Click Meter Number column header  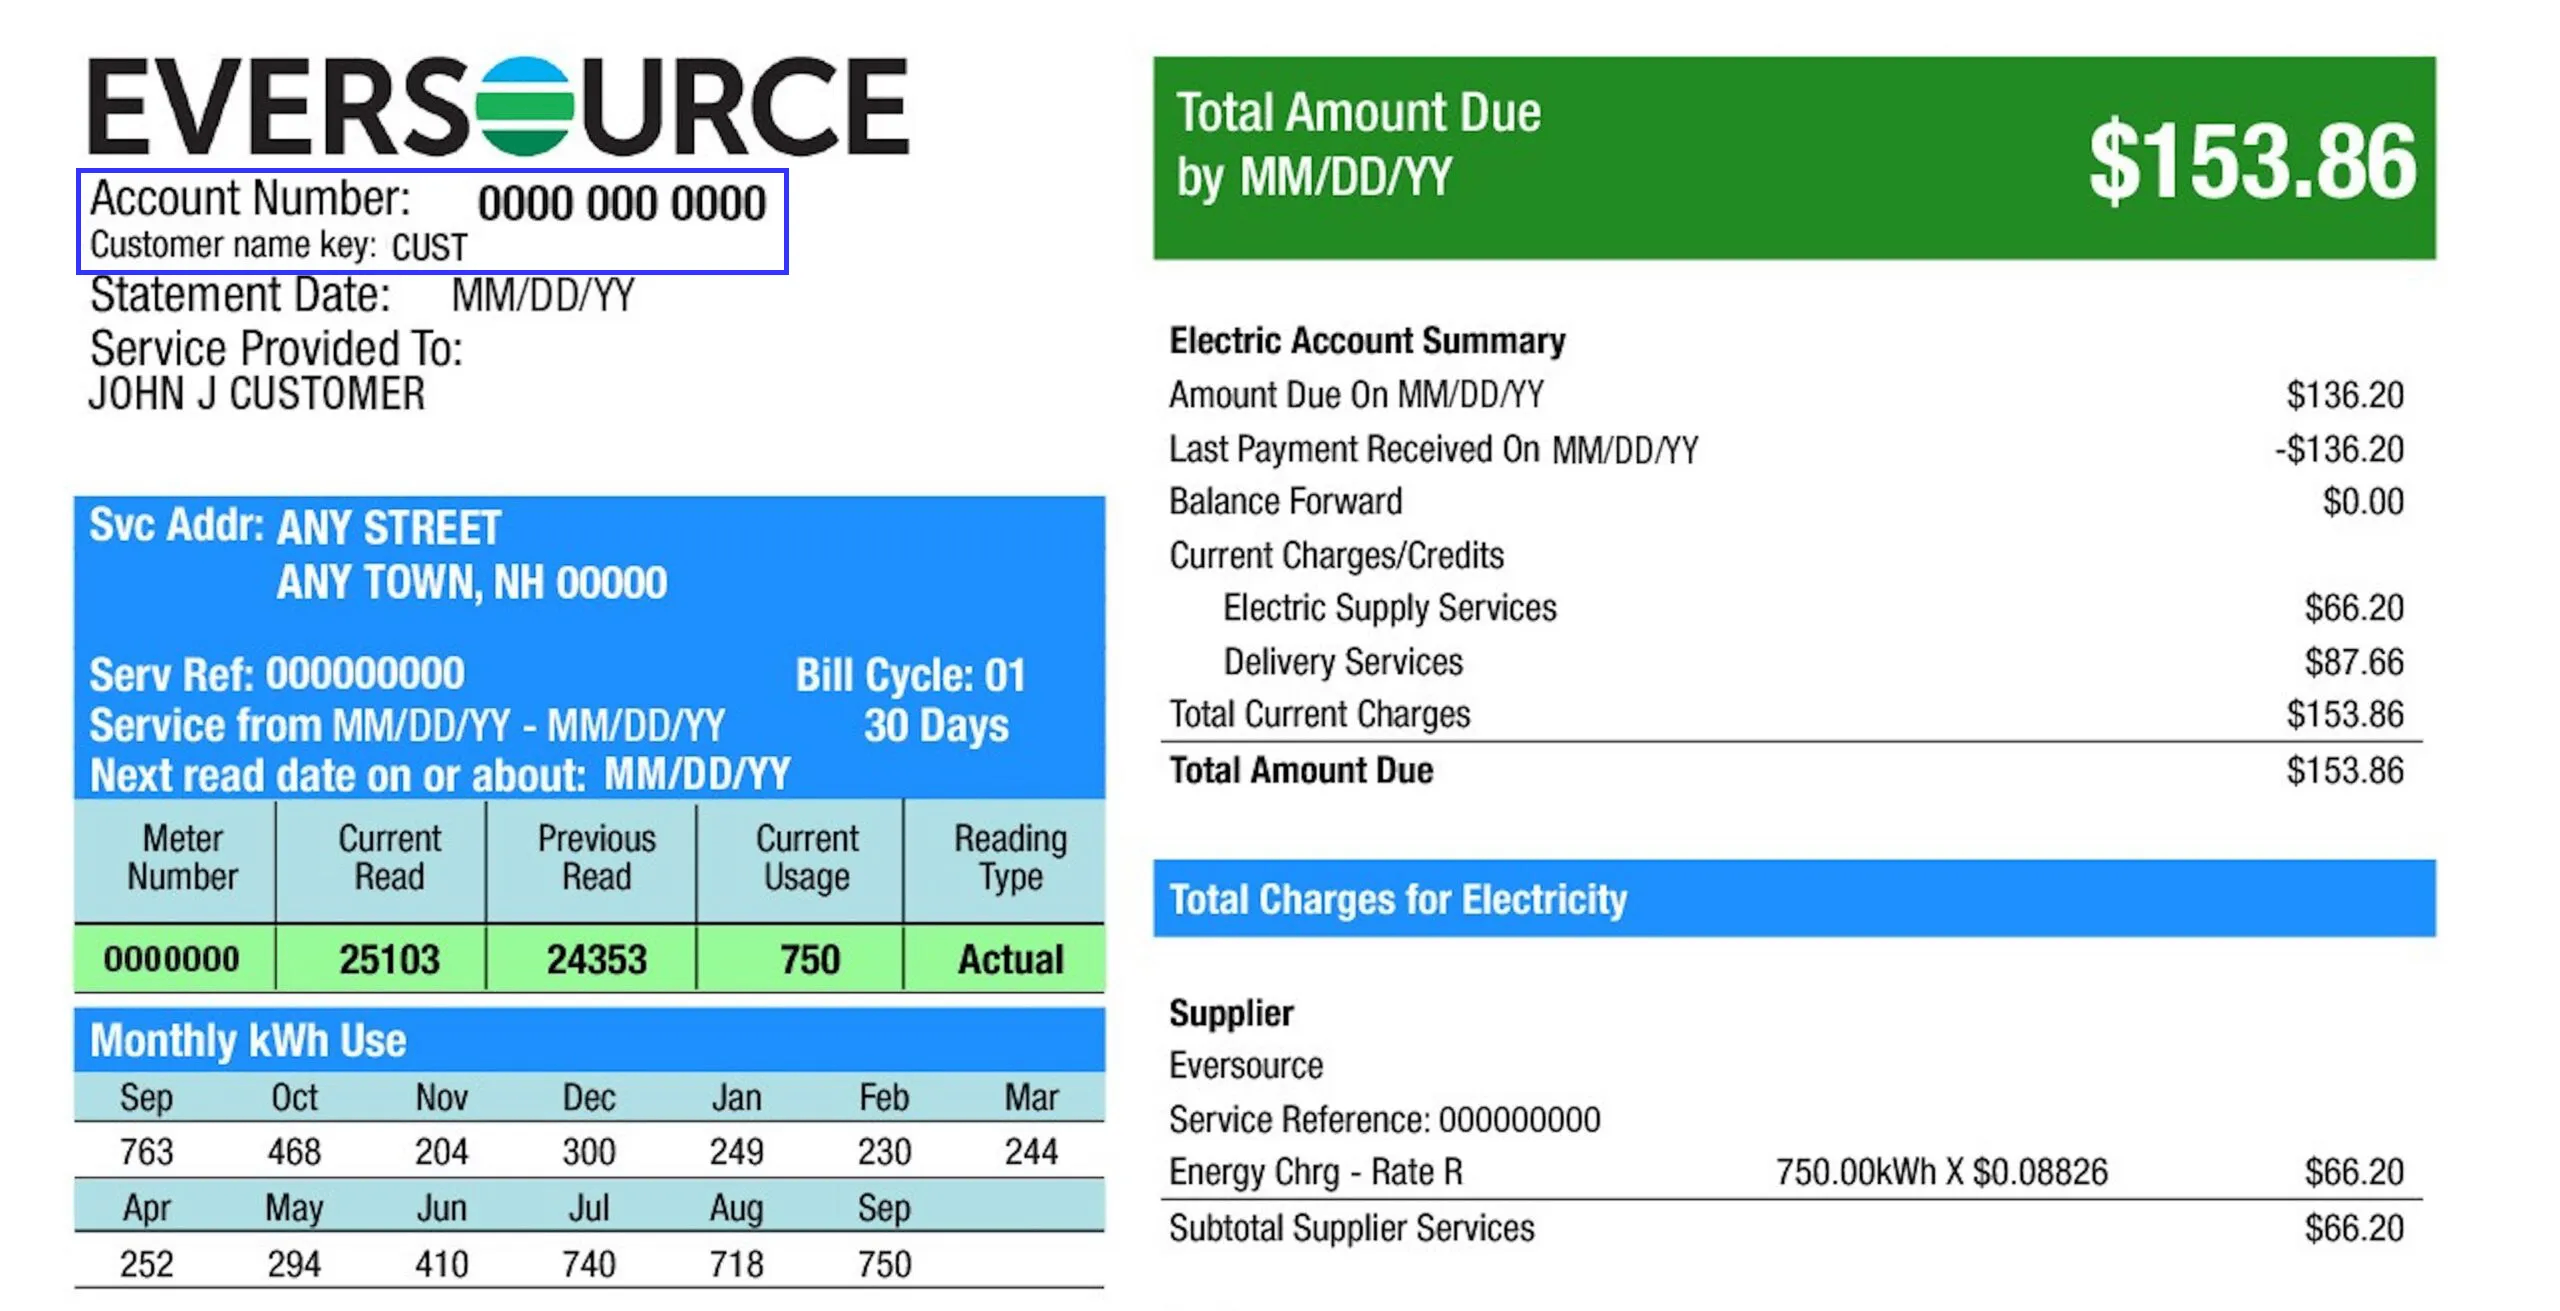pos(183,857)
